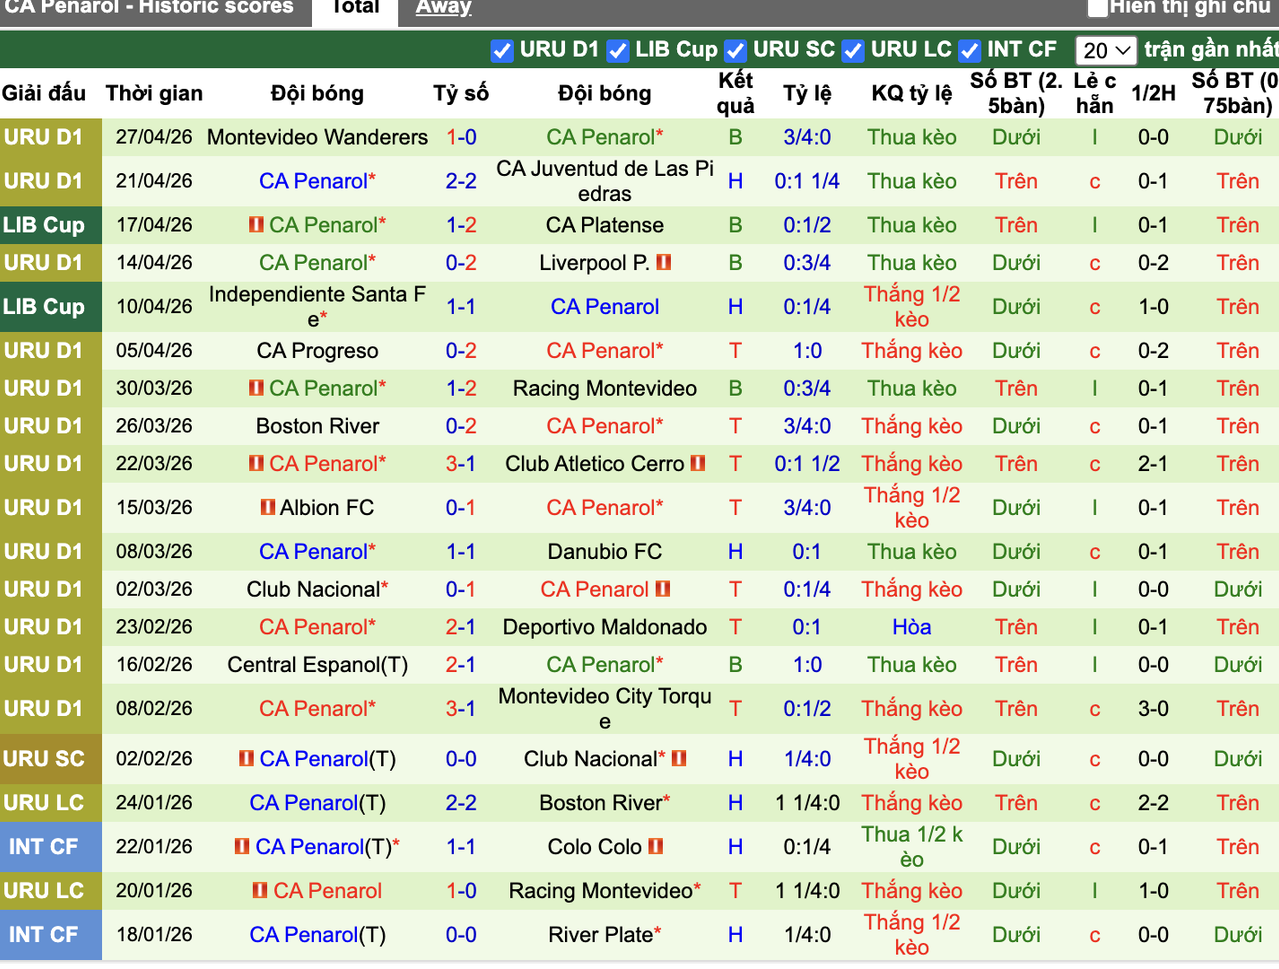Viewport: 1279px width, 969px height.
Task: Open Colo Colo team link
Action: point(595,847)
